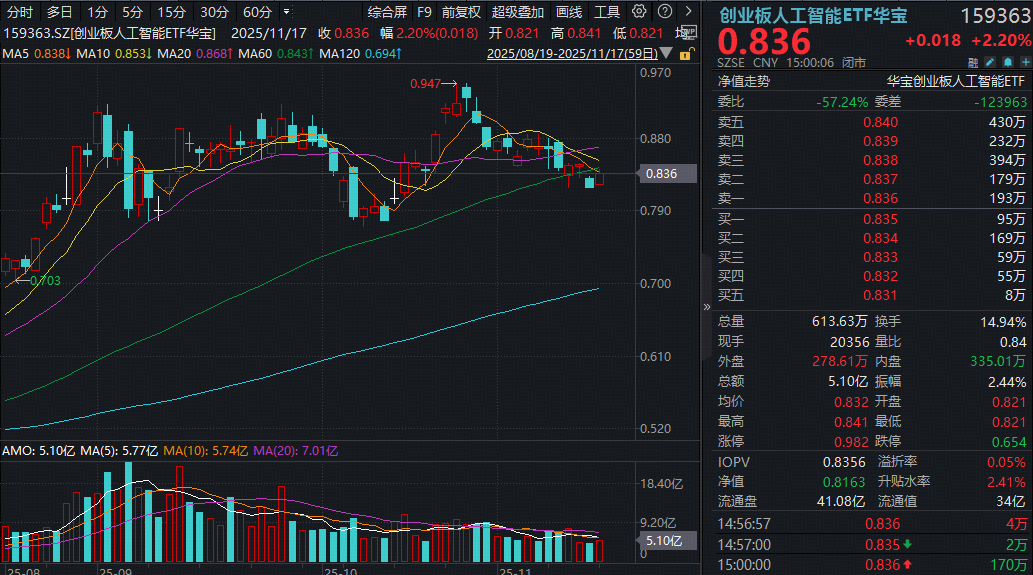The height and width of the screenshot is (575, 1033).
Task: Open the 前复权 adjustment selector
Action: click(461, 12)
